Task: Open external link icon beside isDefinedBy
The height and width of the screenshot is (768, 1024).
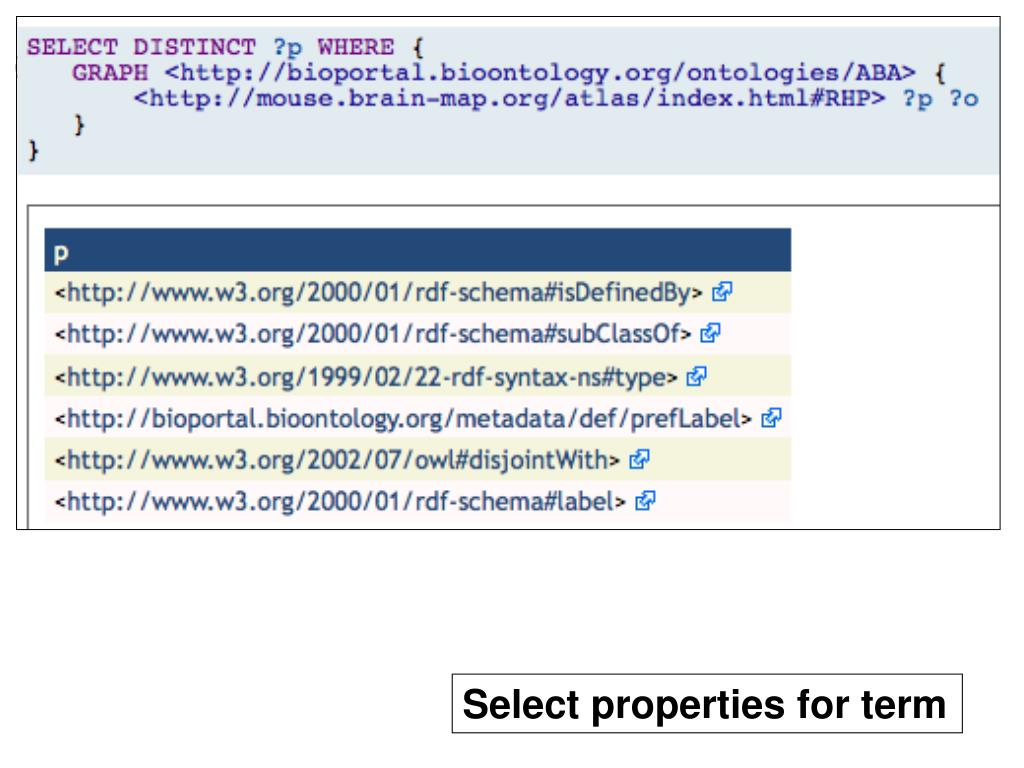Action: click(x=722, y=292)
